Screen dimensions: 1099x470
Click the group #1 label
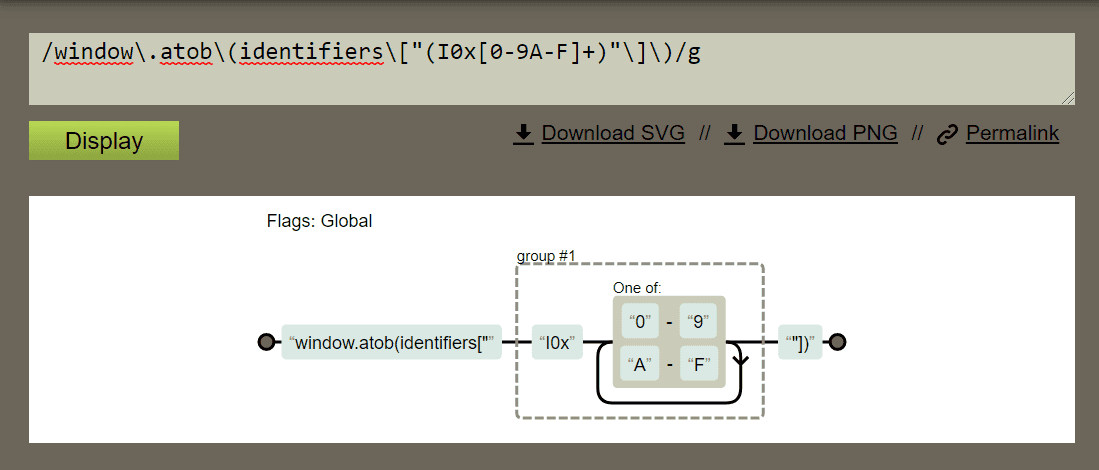click(546, 256)
